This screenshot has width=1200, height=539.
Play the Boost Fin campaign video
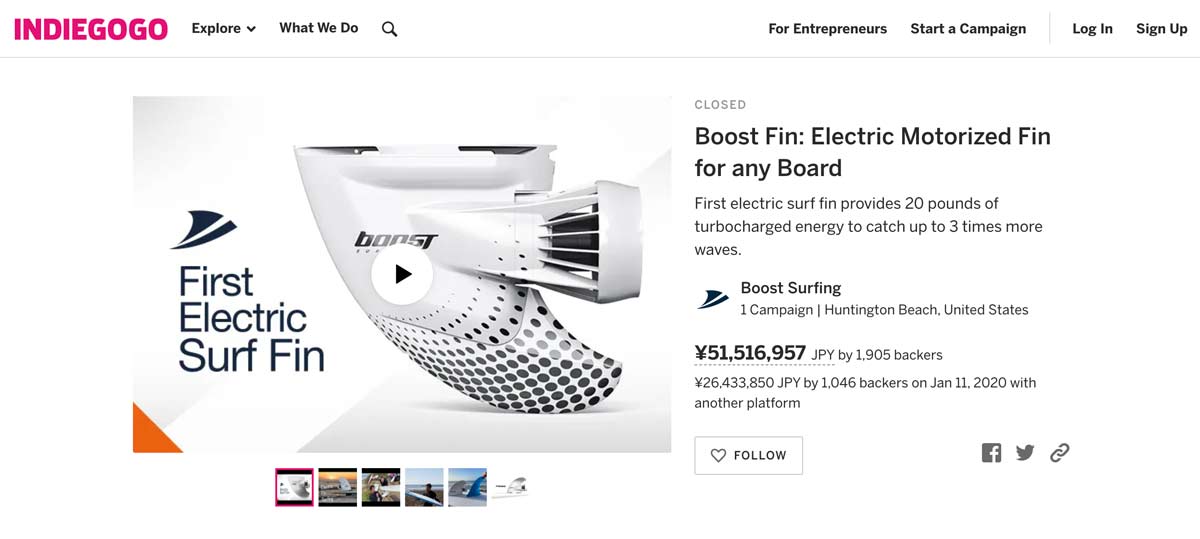[x=402, y=274]
